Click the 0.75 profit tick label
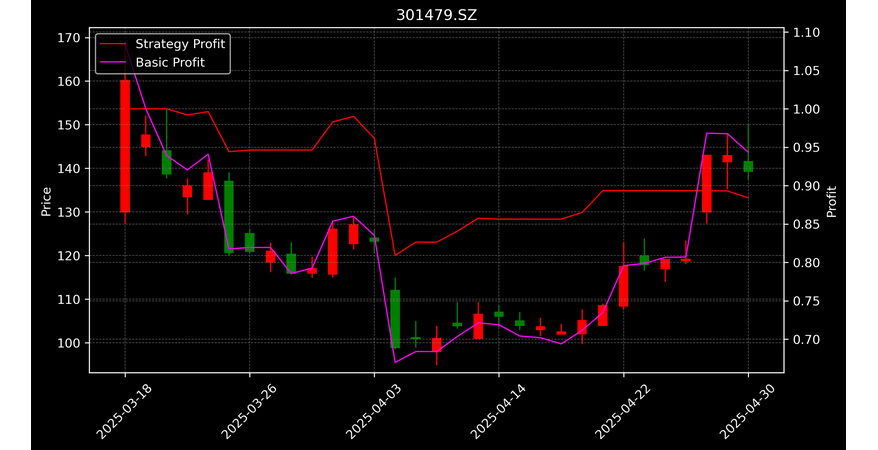This screenshot has height=450, width=878. (807, 302)
